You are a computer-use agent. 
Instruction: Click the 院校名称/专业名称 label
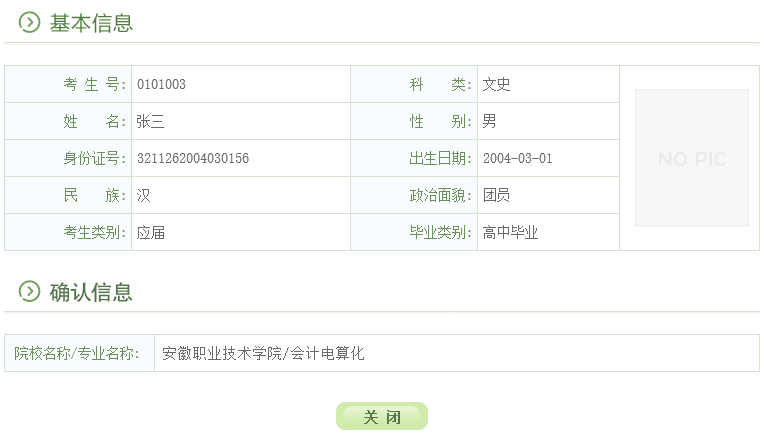pyautogui.click(x=77, y=353)
